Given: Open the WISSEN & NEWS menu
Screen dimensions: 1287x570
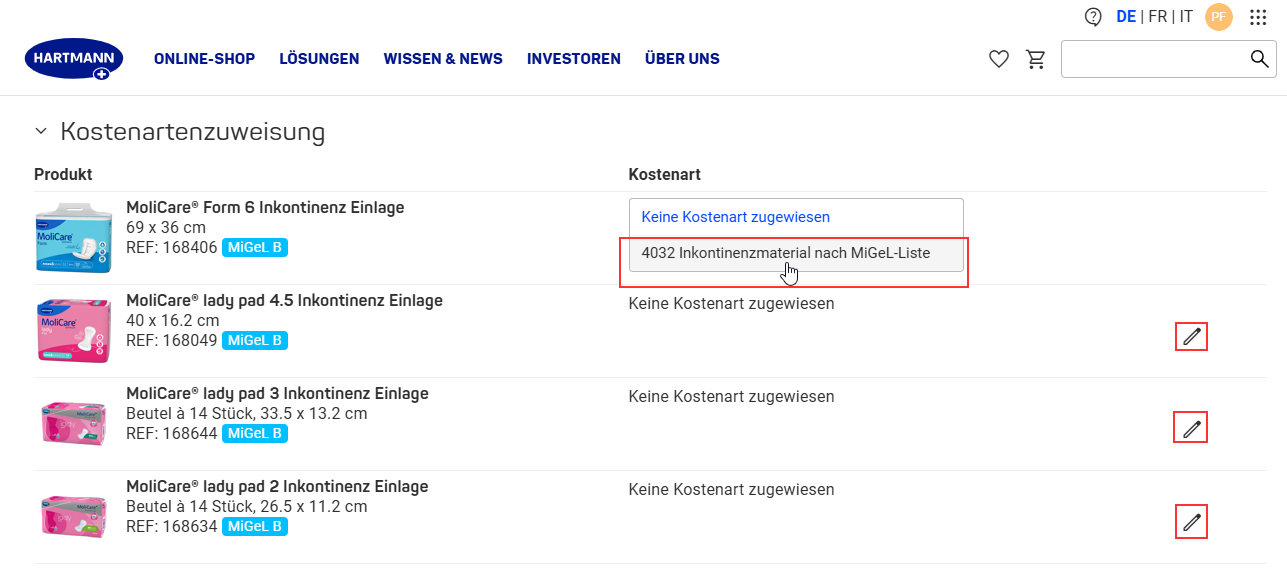Looking at the screenshot, I should pyautogui.click(x=443, y=59).
